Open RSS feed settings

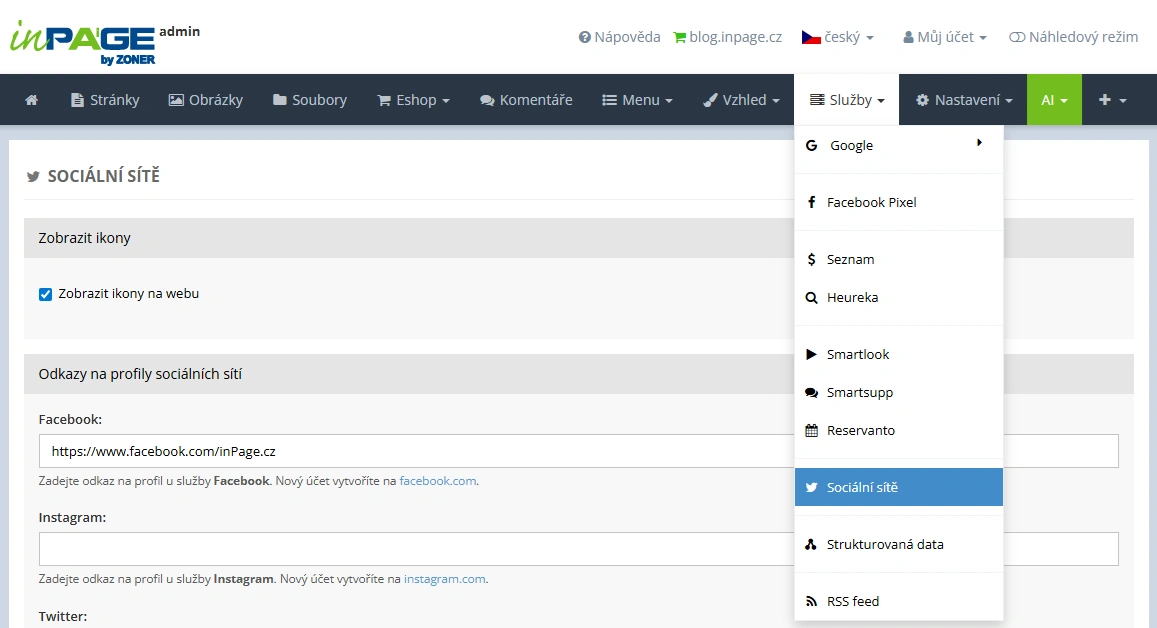coord(852,601)
